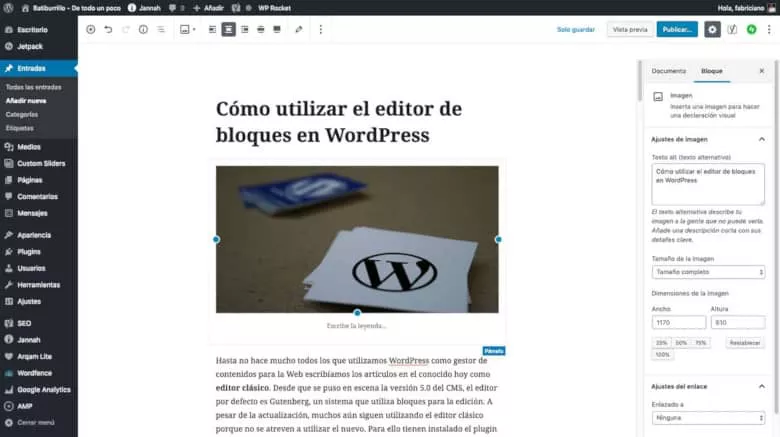Image resolution: width=780 pixels, height=437 pixels.
Task: Open the block more options menu
Action: pyautogui.click(x=320, y=29)
